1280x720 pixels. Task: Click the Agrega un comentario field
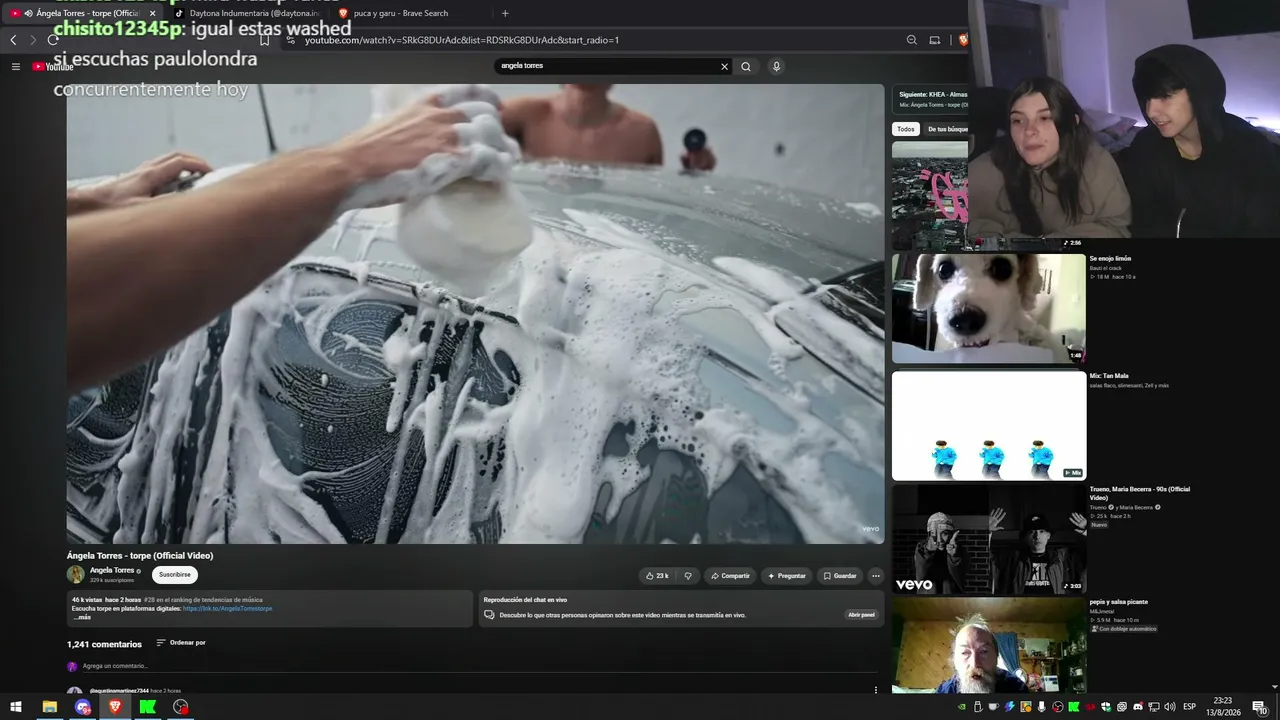(480, 666)
